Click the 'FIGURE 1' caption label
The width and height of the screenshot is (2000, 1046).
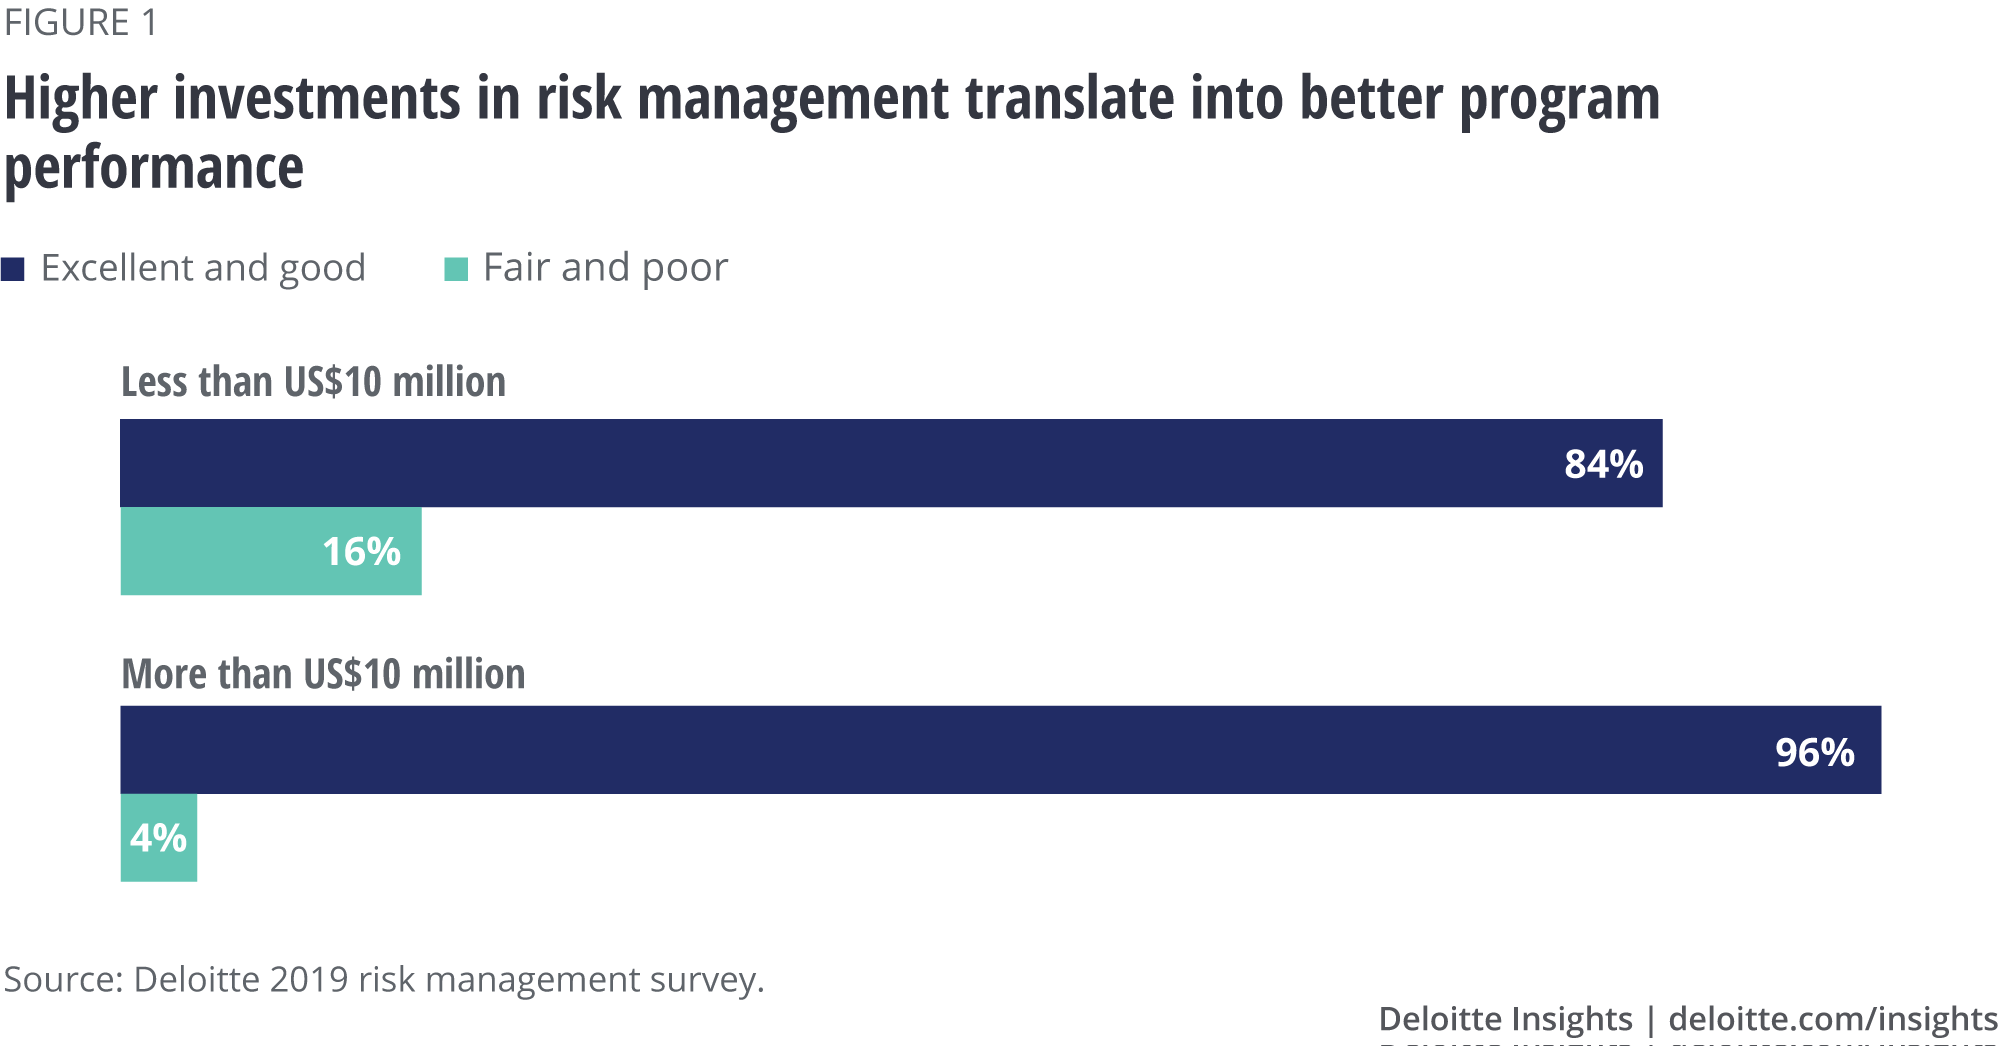[x=81, y=22]
